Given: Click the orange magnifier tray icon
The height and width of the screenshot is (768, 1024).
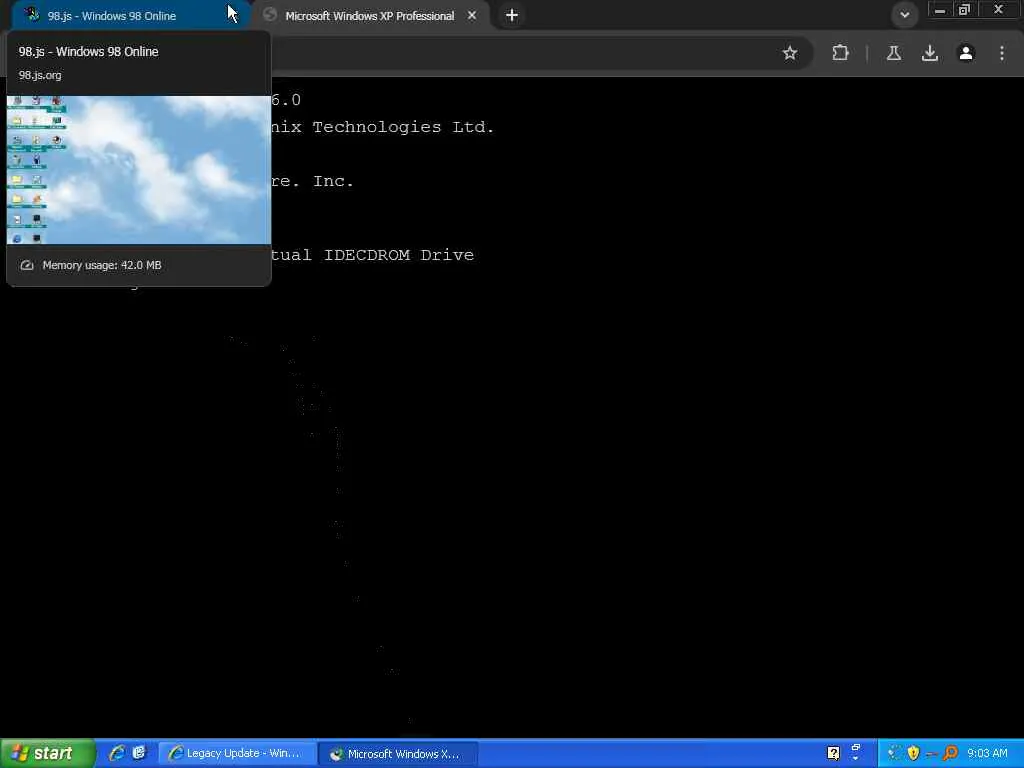Looking at the screenshot, I should coord(951,753).
